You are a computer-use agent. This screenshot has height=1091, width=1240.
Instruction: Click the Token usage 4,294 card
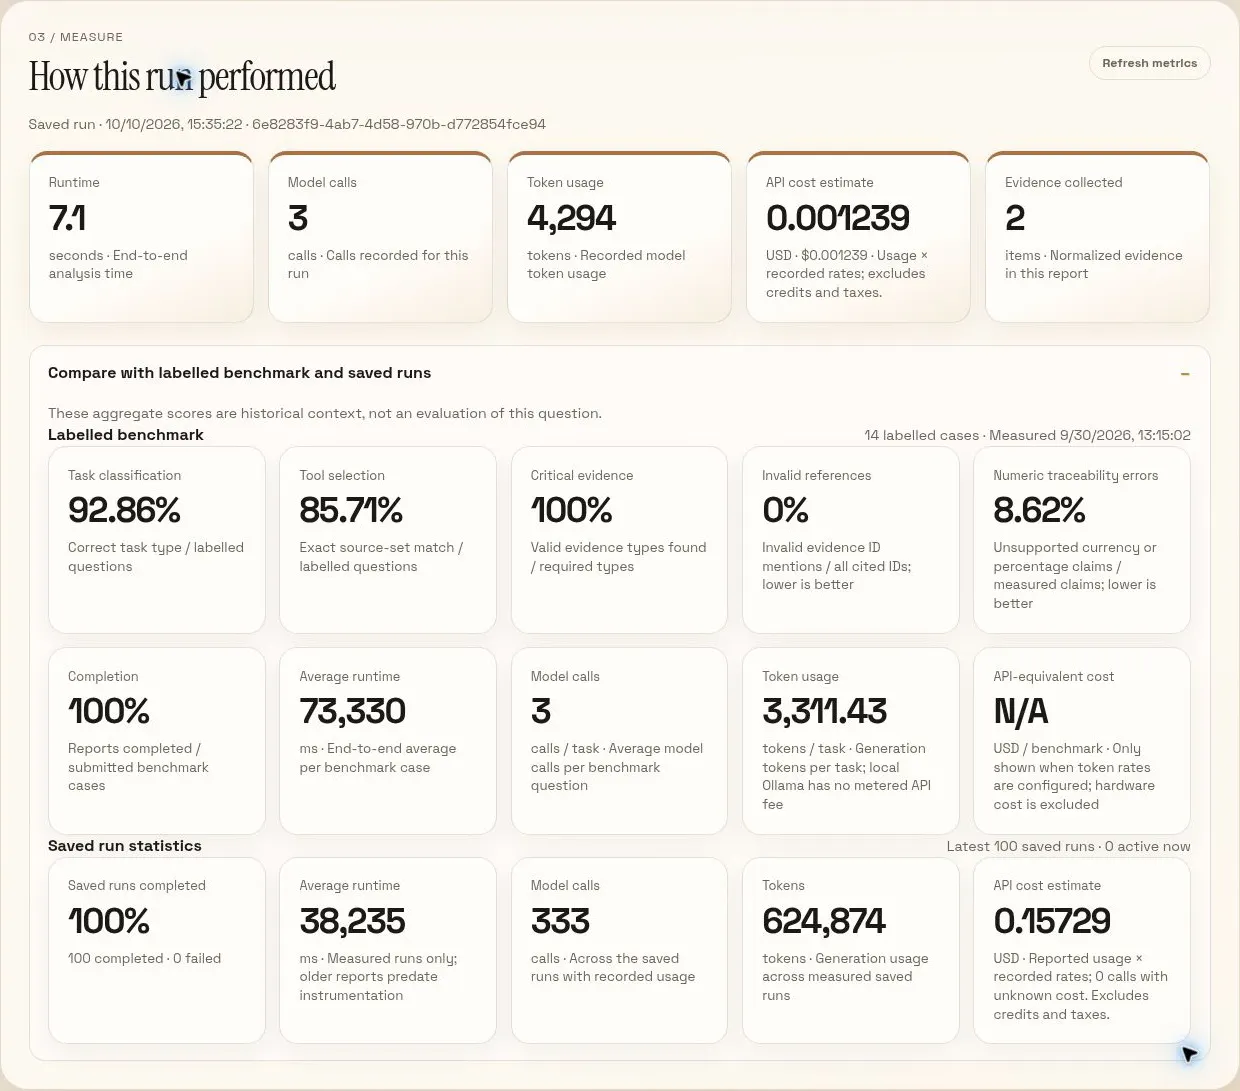click(619, 237)
